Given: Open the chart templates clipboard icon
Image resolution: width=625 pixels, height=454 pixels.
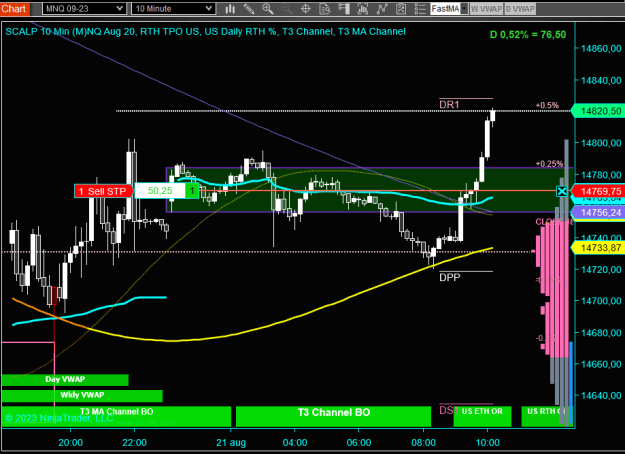Looking at the screenshot, I should click(x=401, y=9).
